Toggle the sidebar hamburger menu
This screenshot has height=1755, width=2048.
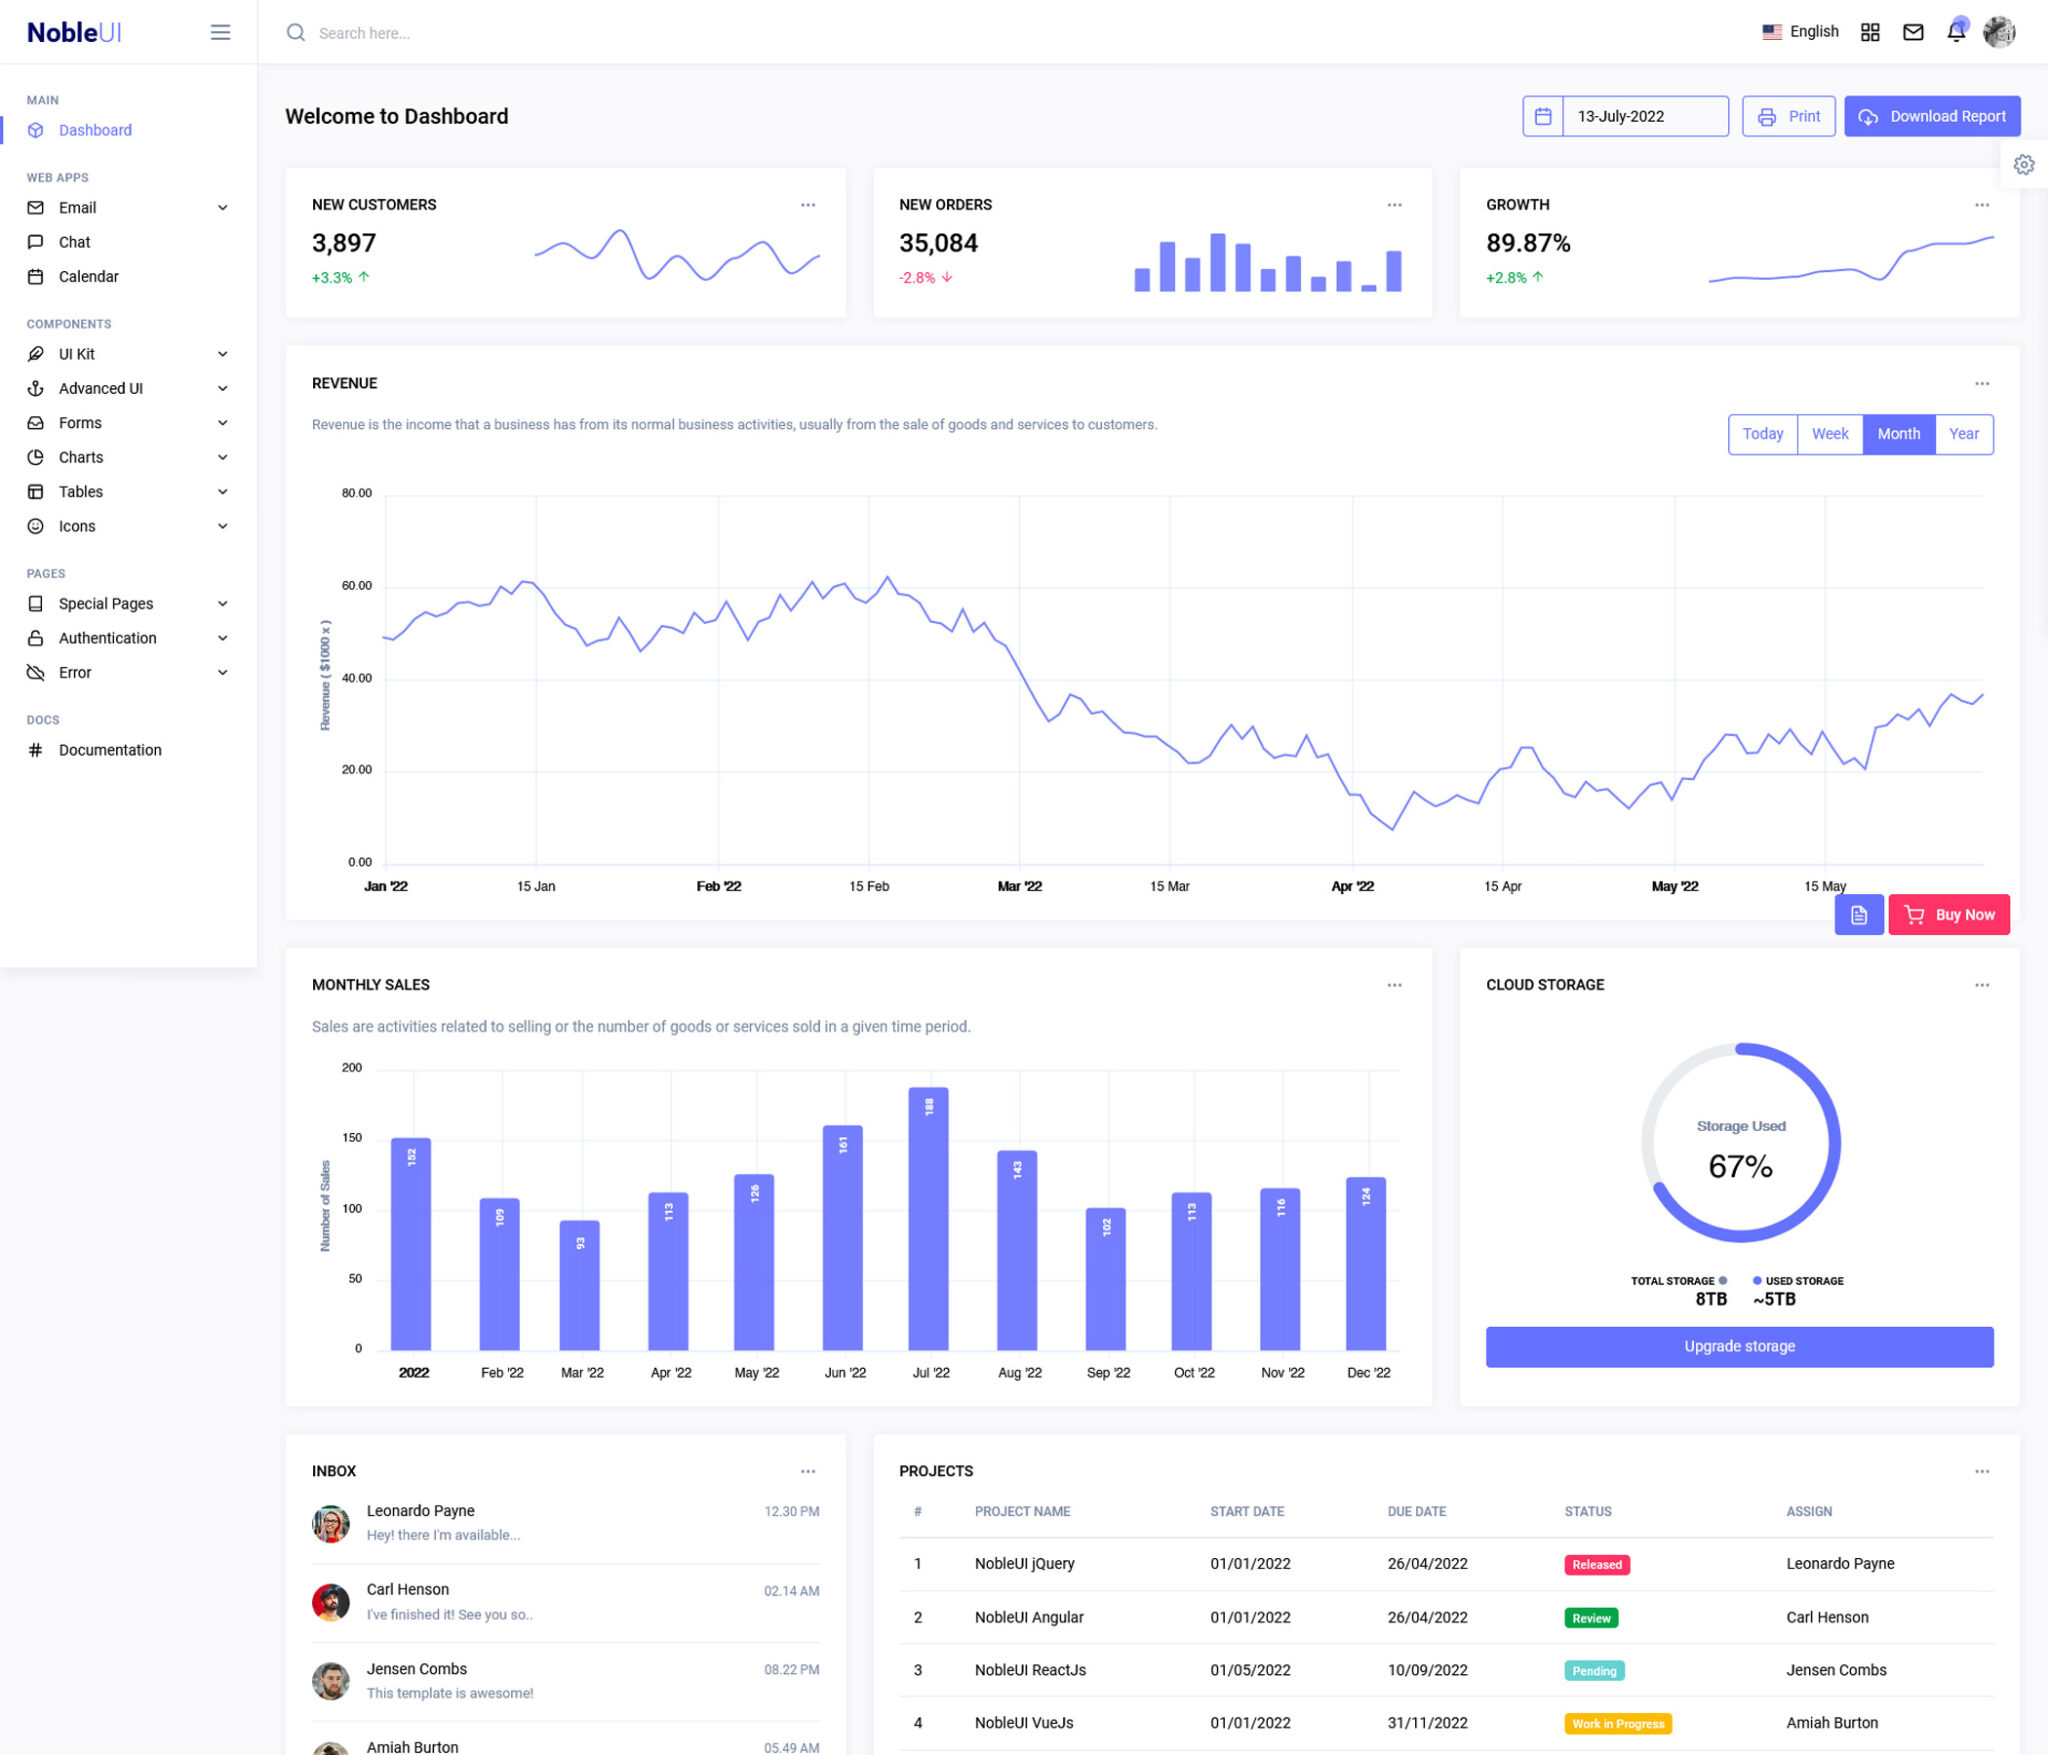219,31
